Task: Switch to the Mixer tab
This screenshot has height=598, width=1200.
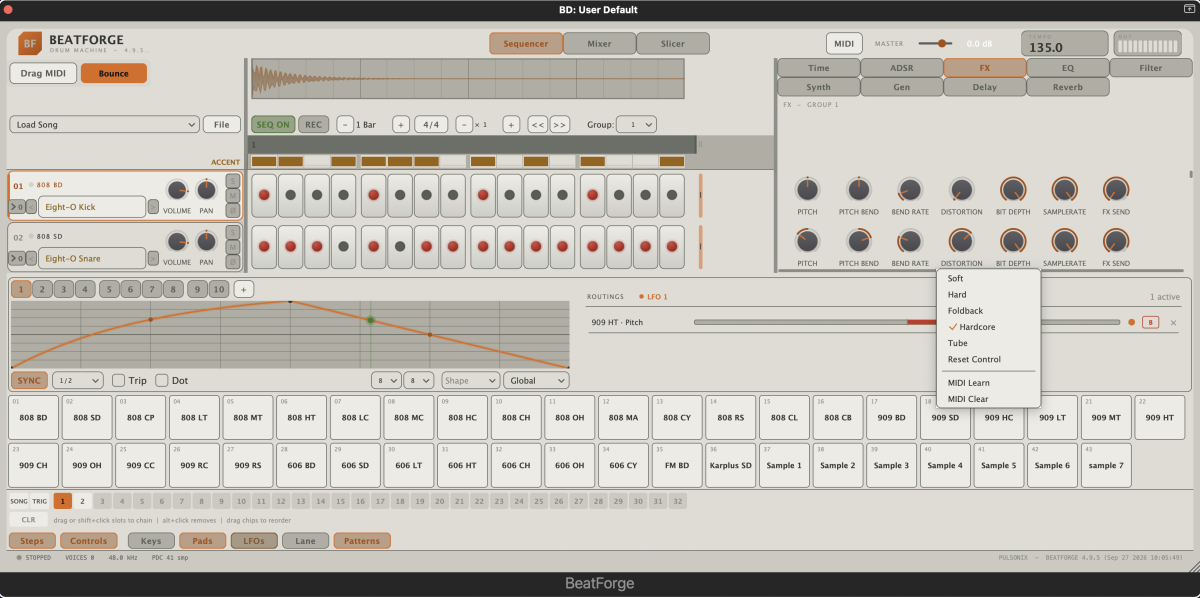Action: (x=599, y=43)
